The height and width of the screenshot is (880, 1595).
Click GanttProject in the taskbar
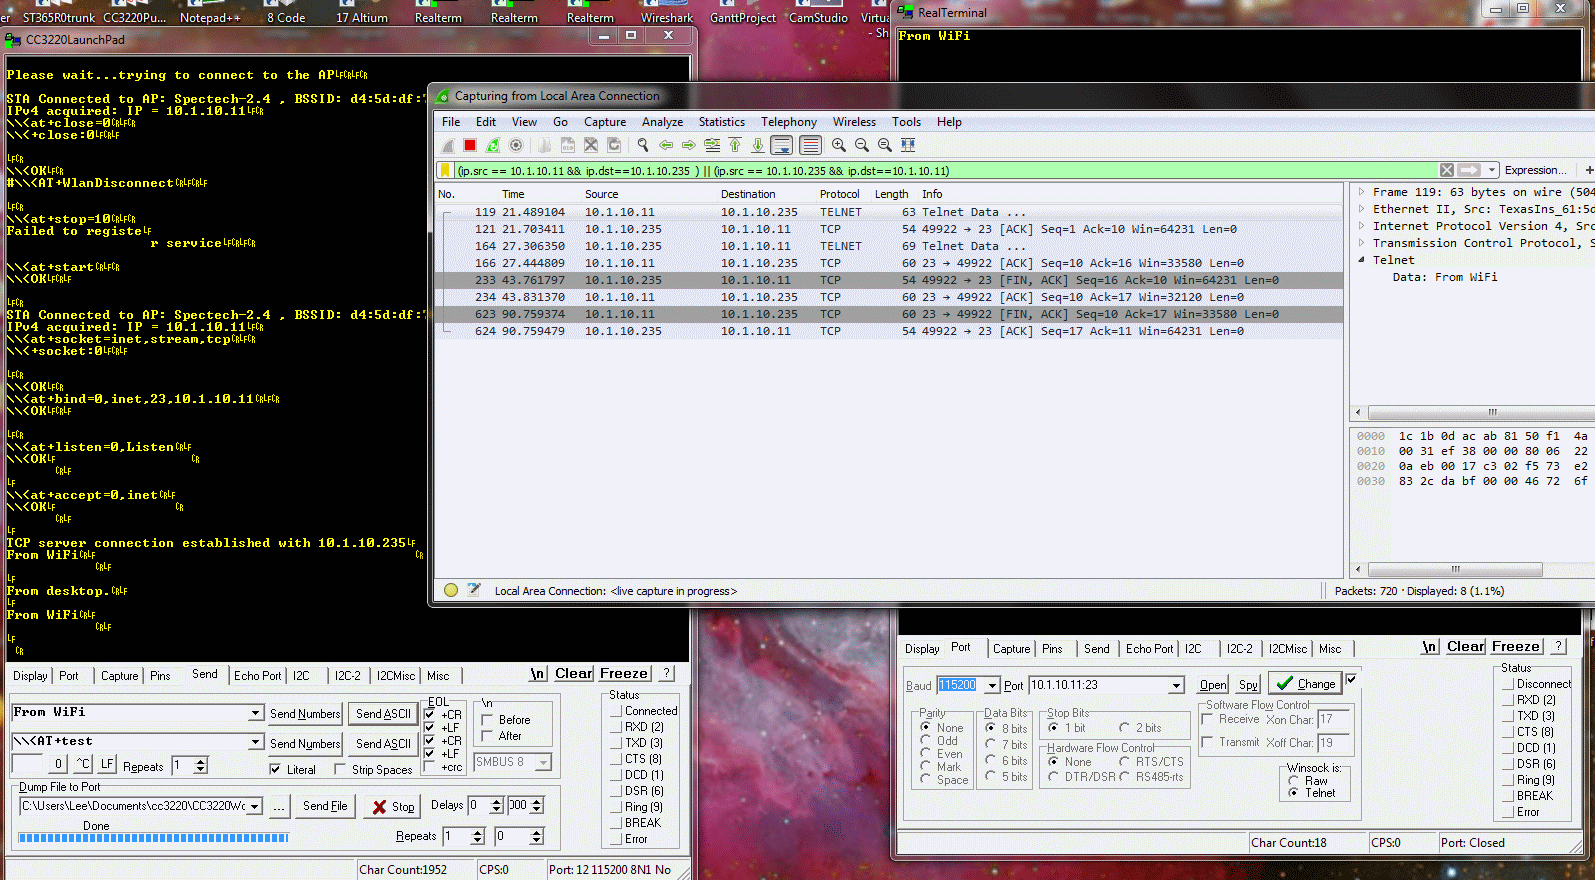(743, 14)
